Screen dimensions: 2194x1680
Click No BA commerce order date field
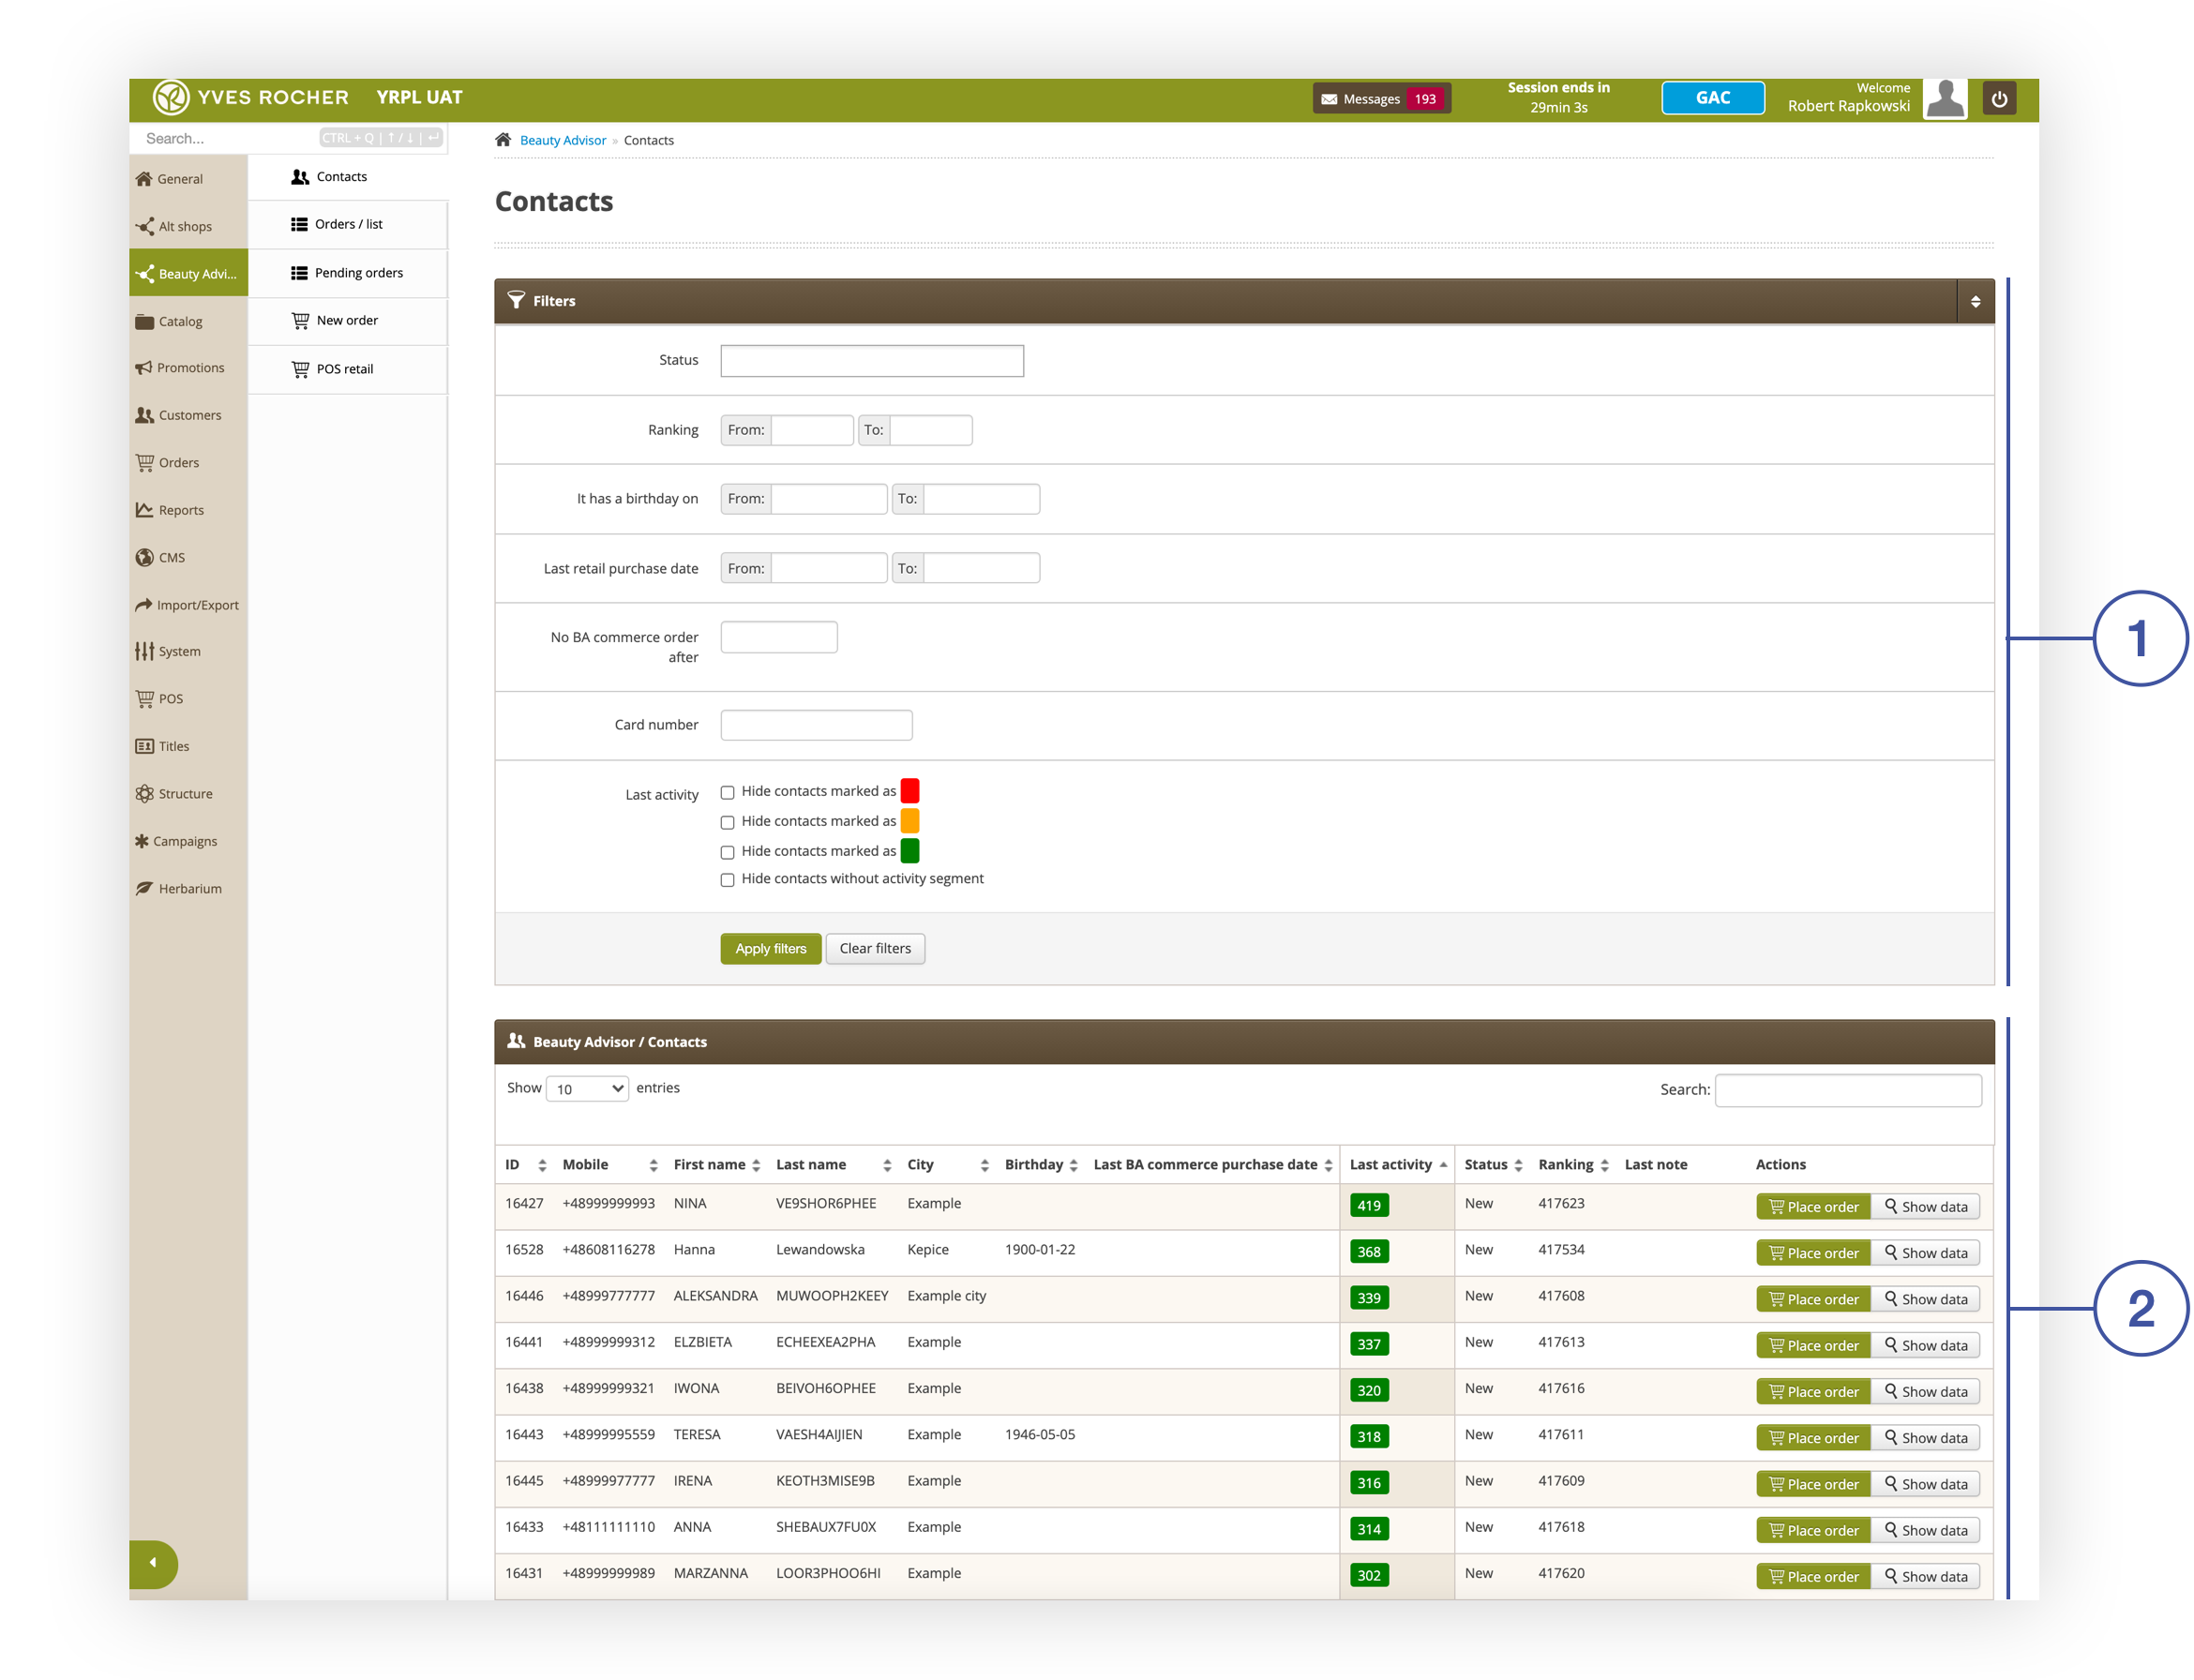[x=779, y=638]
